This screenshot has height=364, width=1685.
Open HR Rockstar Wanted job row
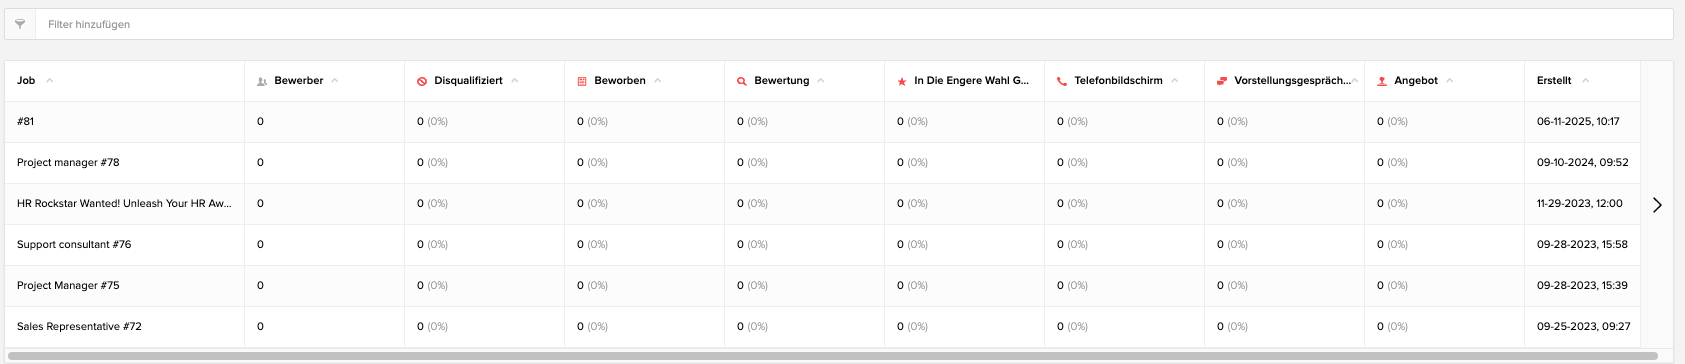(x=124, y=203)
